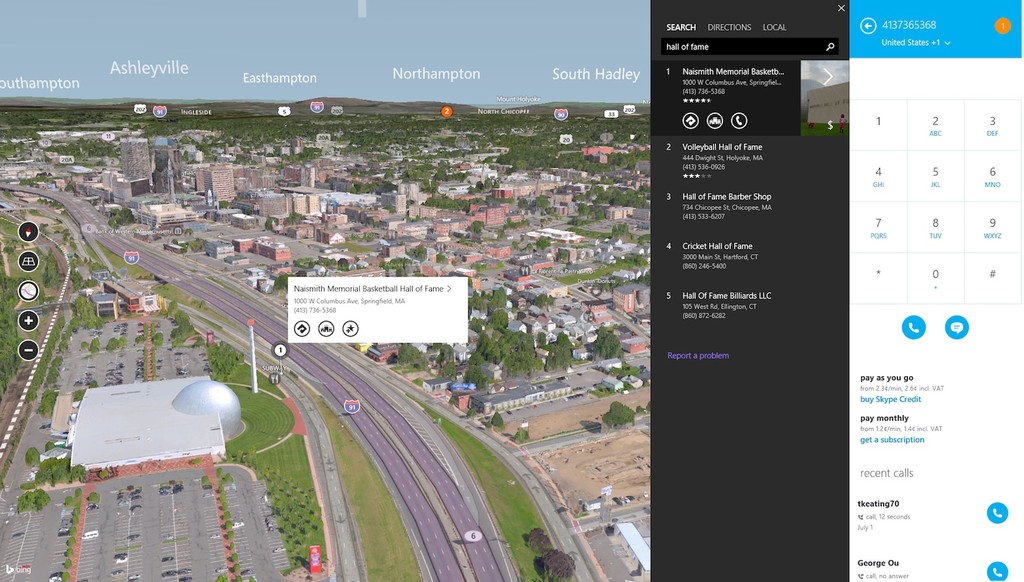Open Skype messaging with the chat bubble icon
Screen dimensions: 1024x582
[x=957, y=326]
